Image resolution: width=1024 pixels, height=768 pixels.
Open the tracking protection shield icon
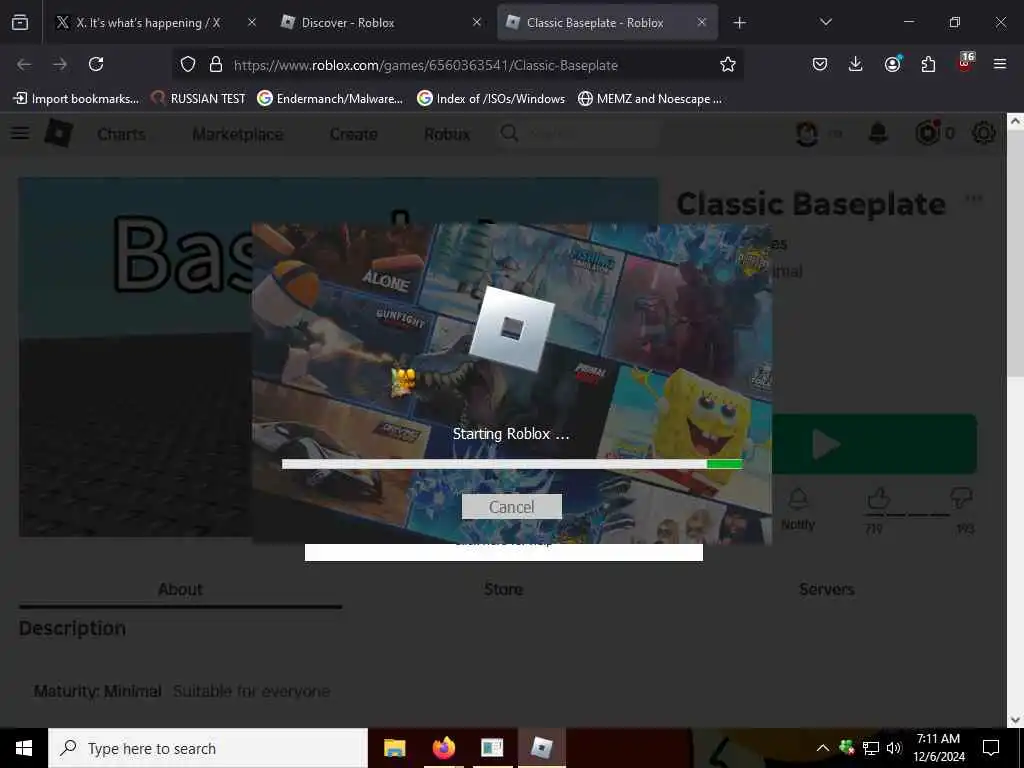coord(188,64)
